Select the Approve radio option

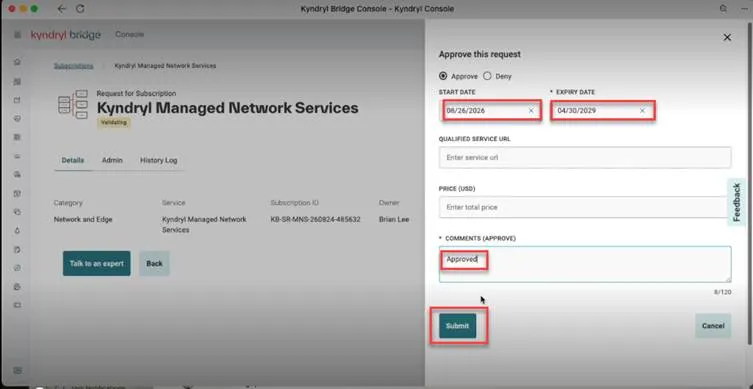click(x=442, y=76)
